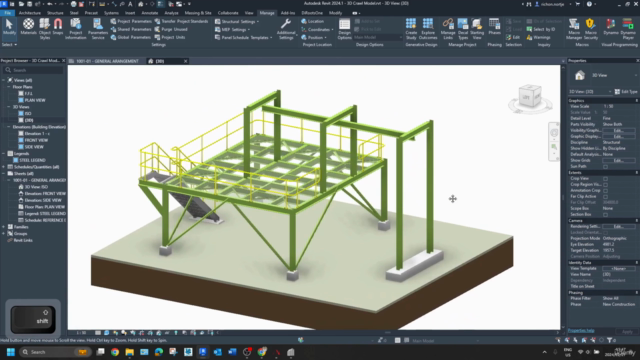Screen dimensions: 640x360
Task: Open the Materials tool
Action: point(28,28)
